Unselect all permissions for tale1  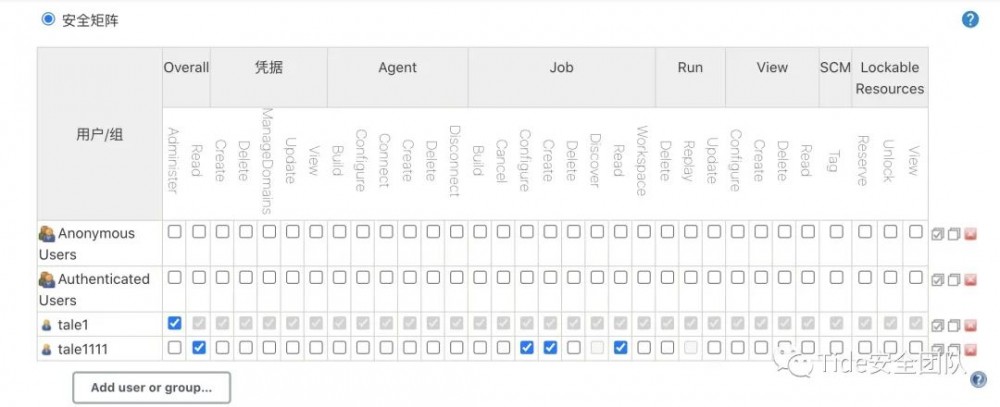[x=954, y=325]
